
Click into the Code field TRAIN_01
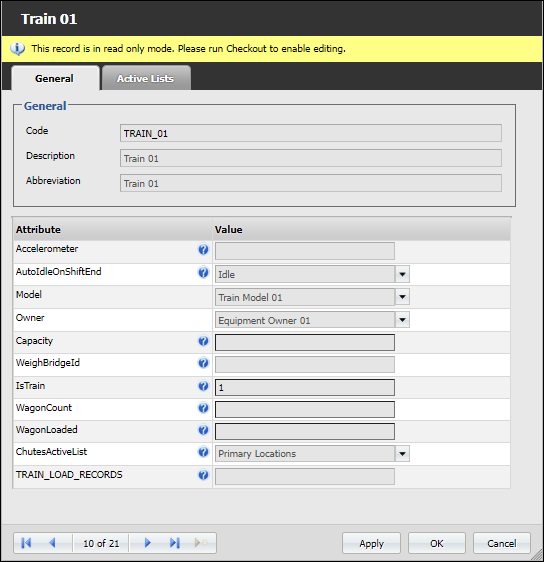[x=311, y=133]
